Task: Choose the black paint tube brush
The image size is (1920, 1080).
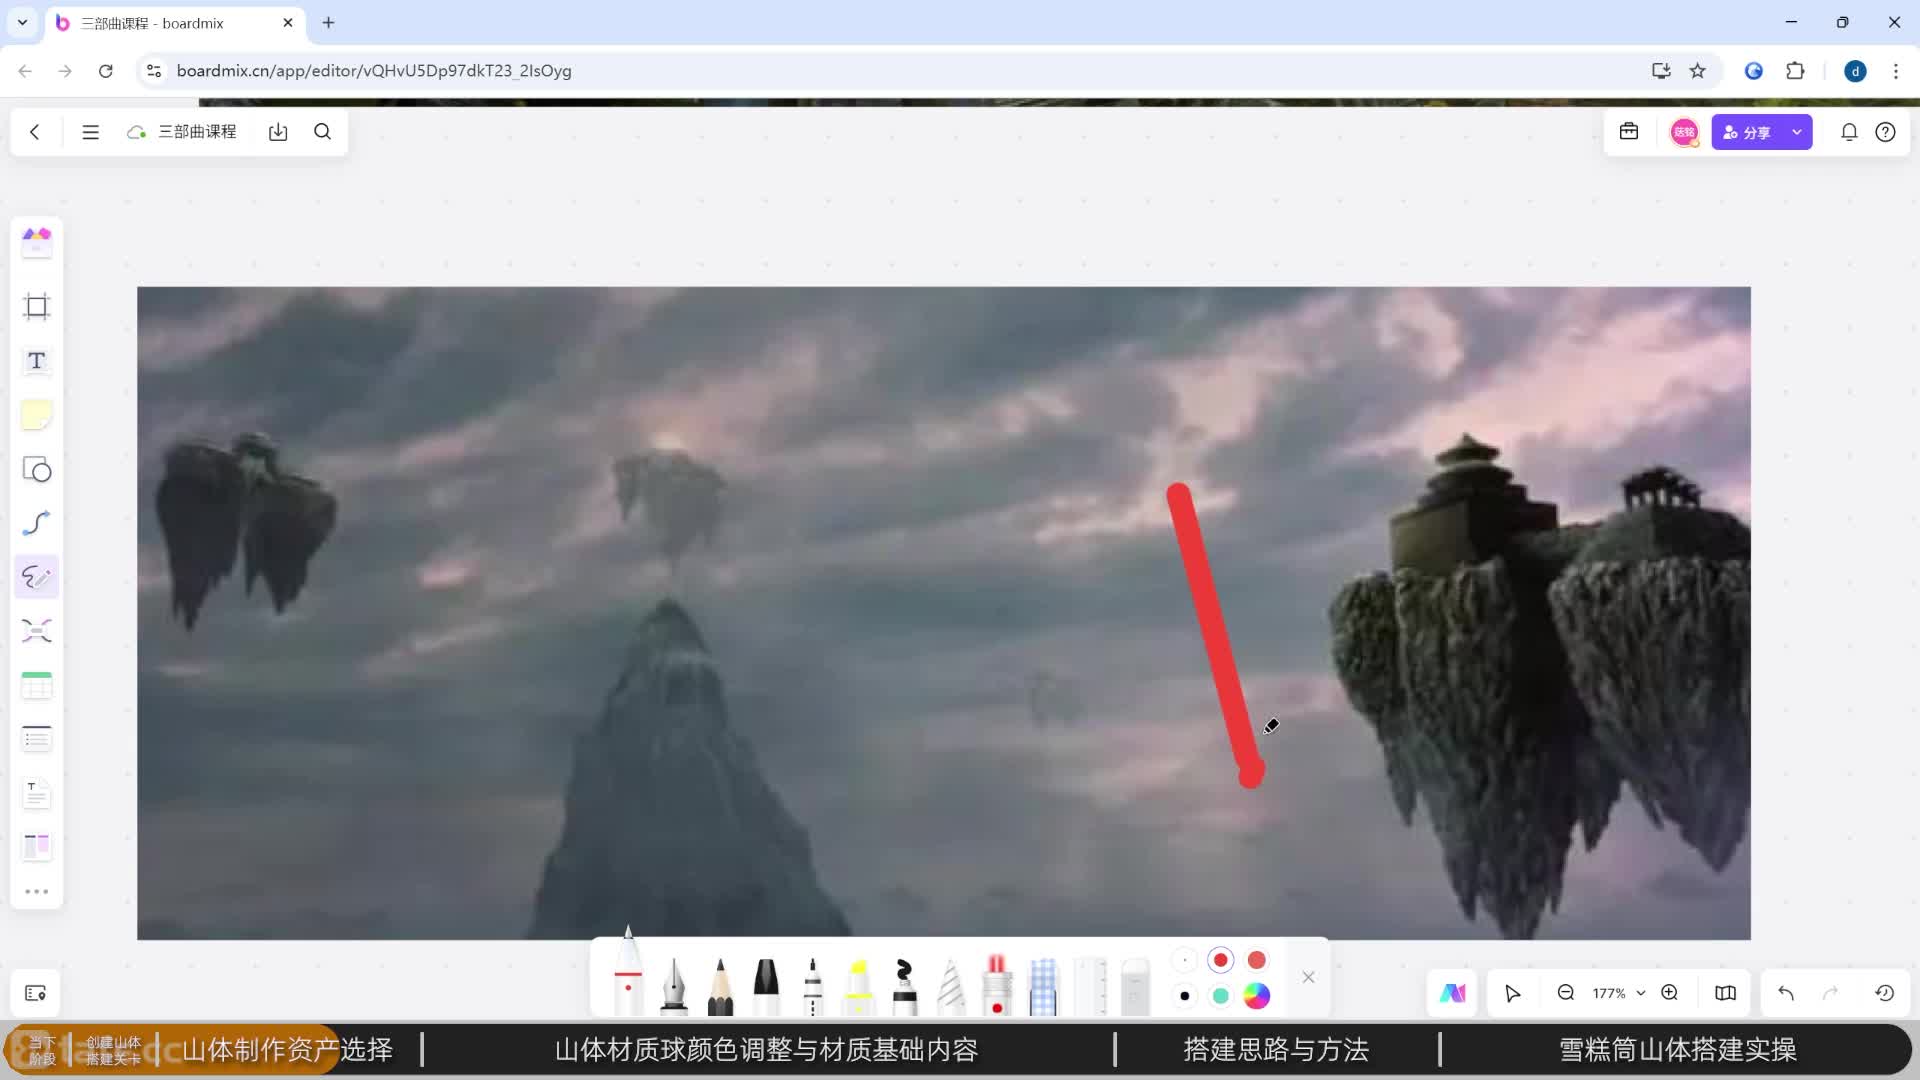Action: (x=904, y=986)
